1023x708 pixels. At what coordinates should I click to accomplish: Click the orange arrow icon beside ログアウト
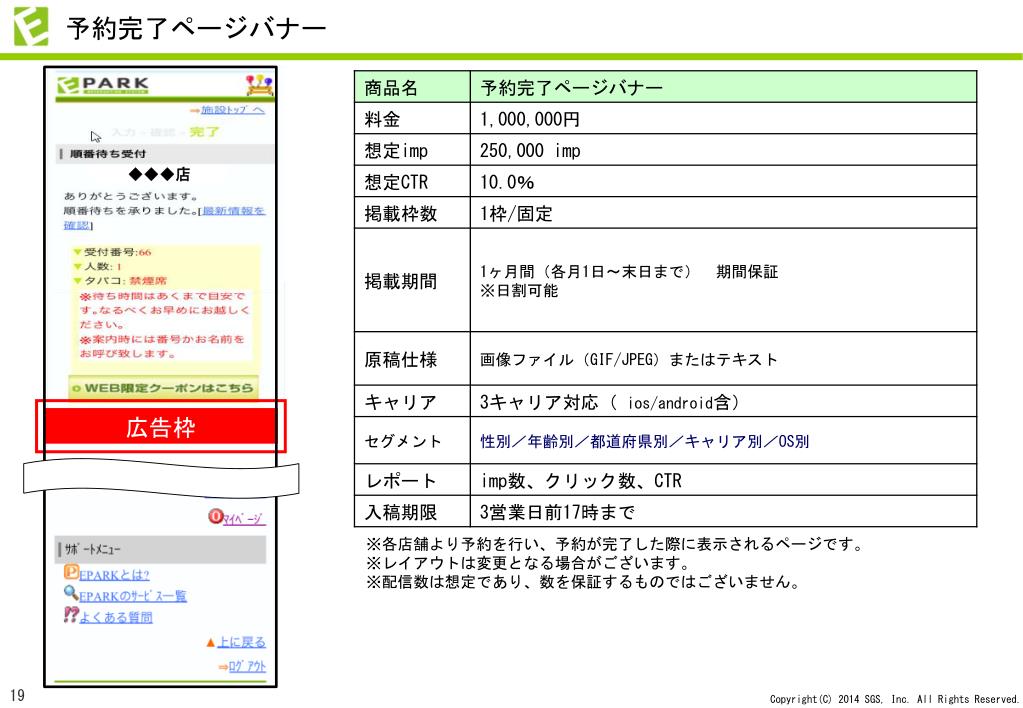point(223,667)
